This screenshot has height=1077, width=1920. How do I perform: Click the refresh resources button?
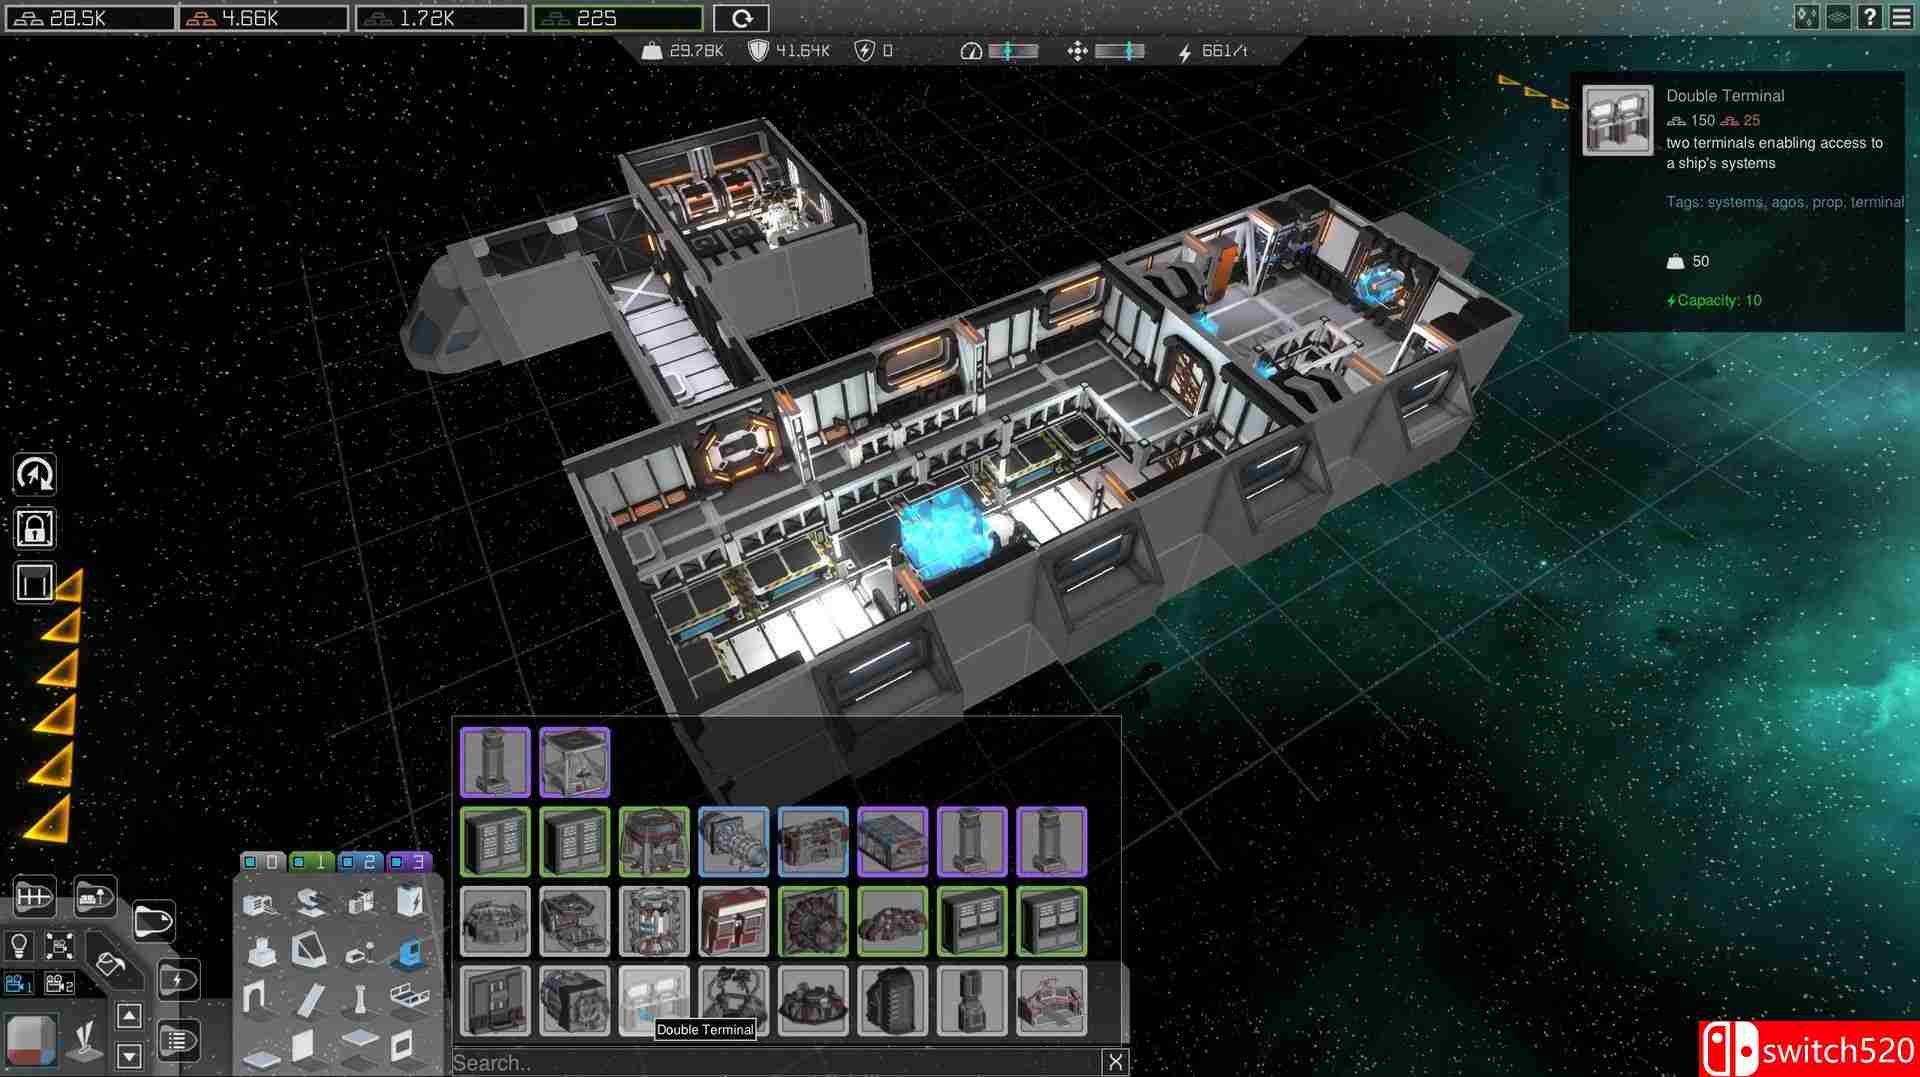tap(741, 18)
